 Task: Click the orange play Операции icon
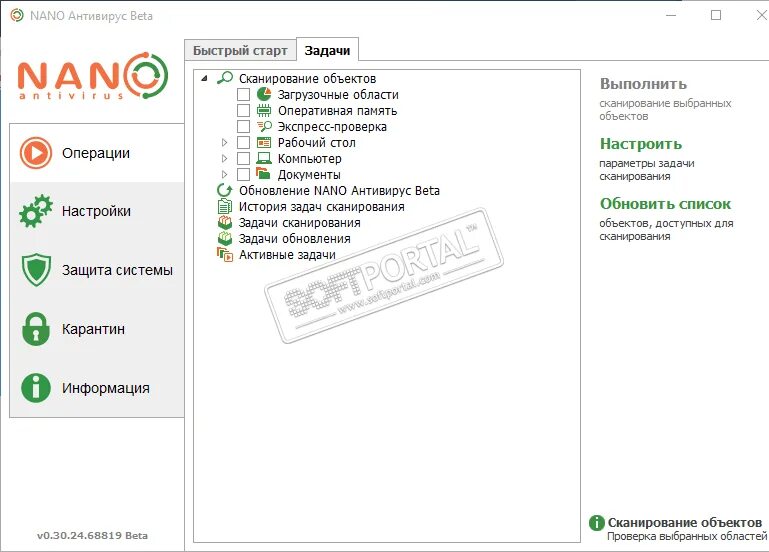tap(35, 153)
